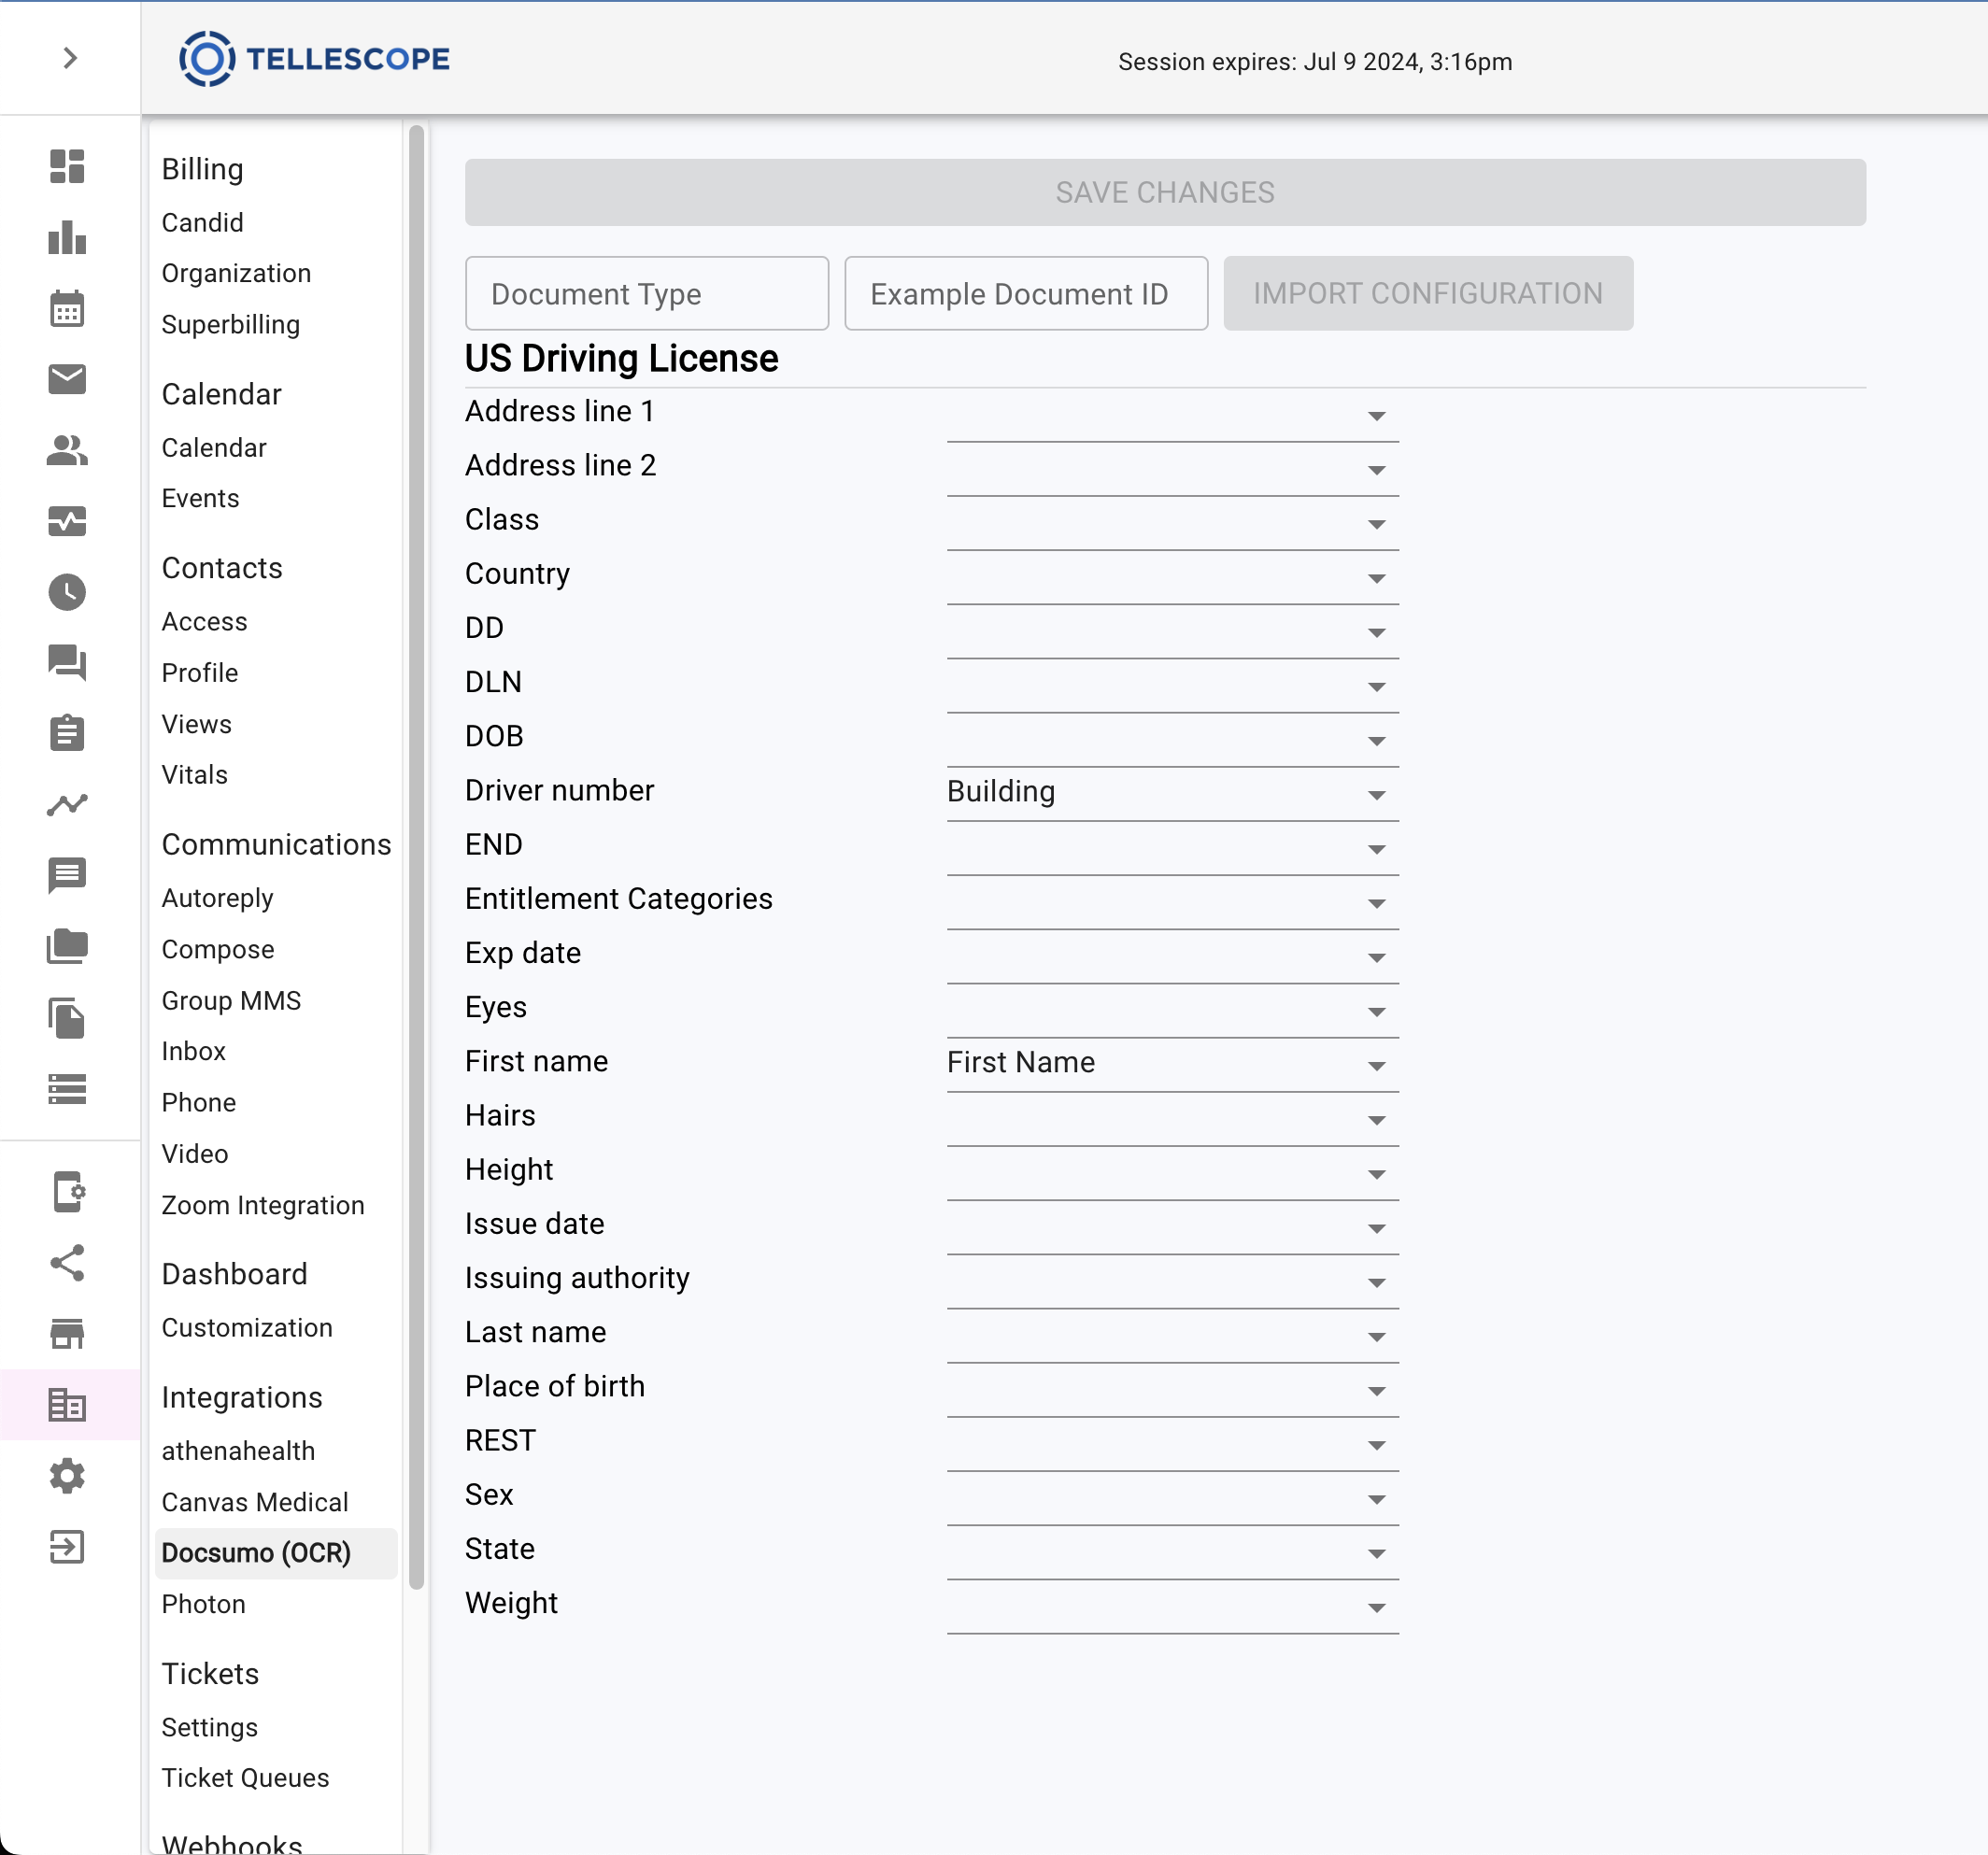Screen dimensions: 1988x1855
Task: Select Superbilling in settings menu
Action: tap(231, 324)
